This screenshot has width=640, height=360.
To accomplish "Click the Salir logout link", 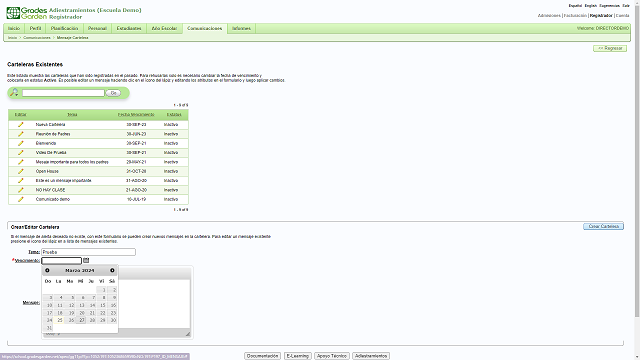I will (x=626, y=6).
